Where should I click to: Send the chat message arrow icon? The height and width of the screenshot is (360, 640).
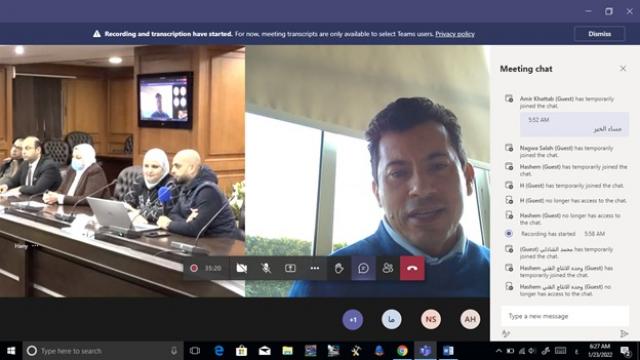(624, 333)
